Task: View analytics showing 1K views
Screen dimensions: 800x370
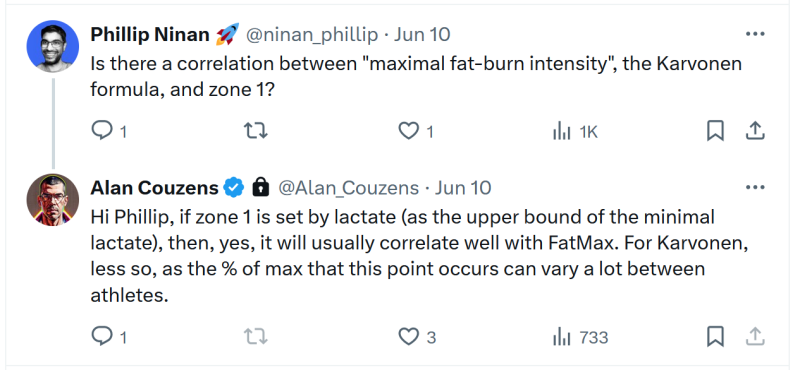Action: [x=575, y=132]
